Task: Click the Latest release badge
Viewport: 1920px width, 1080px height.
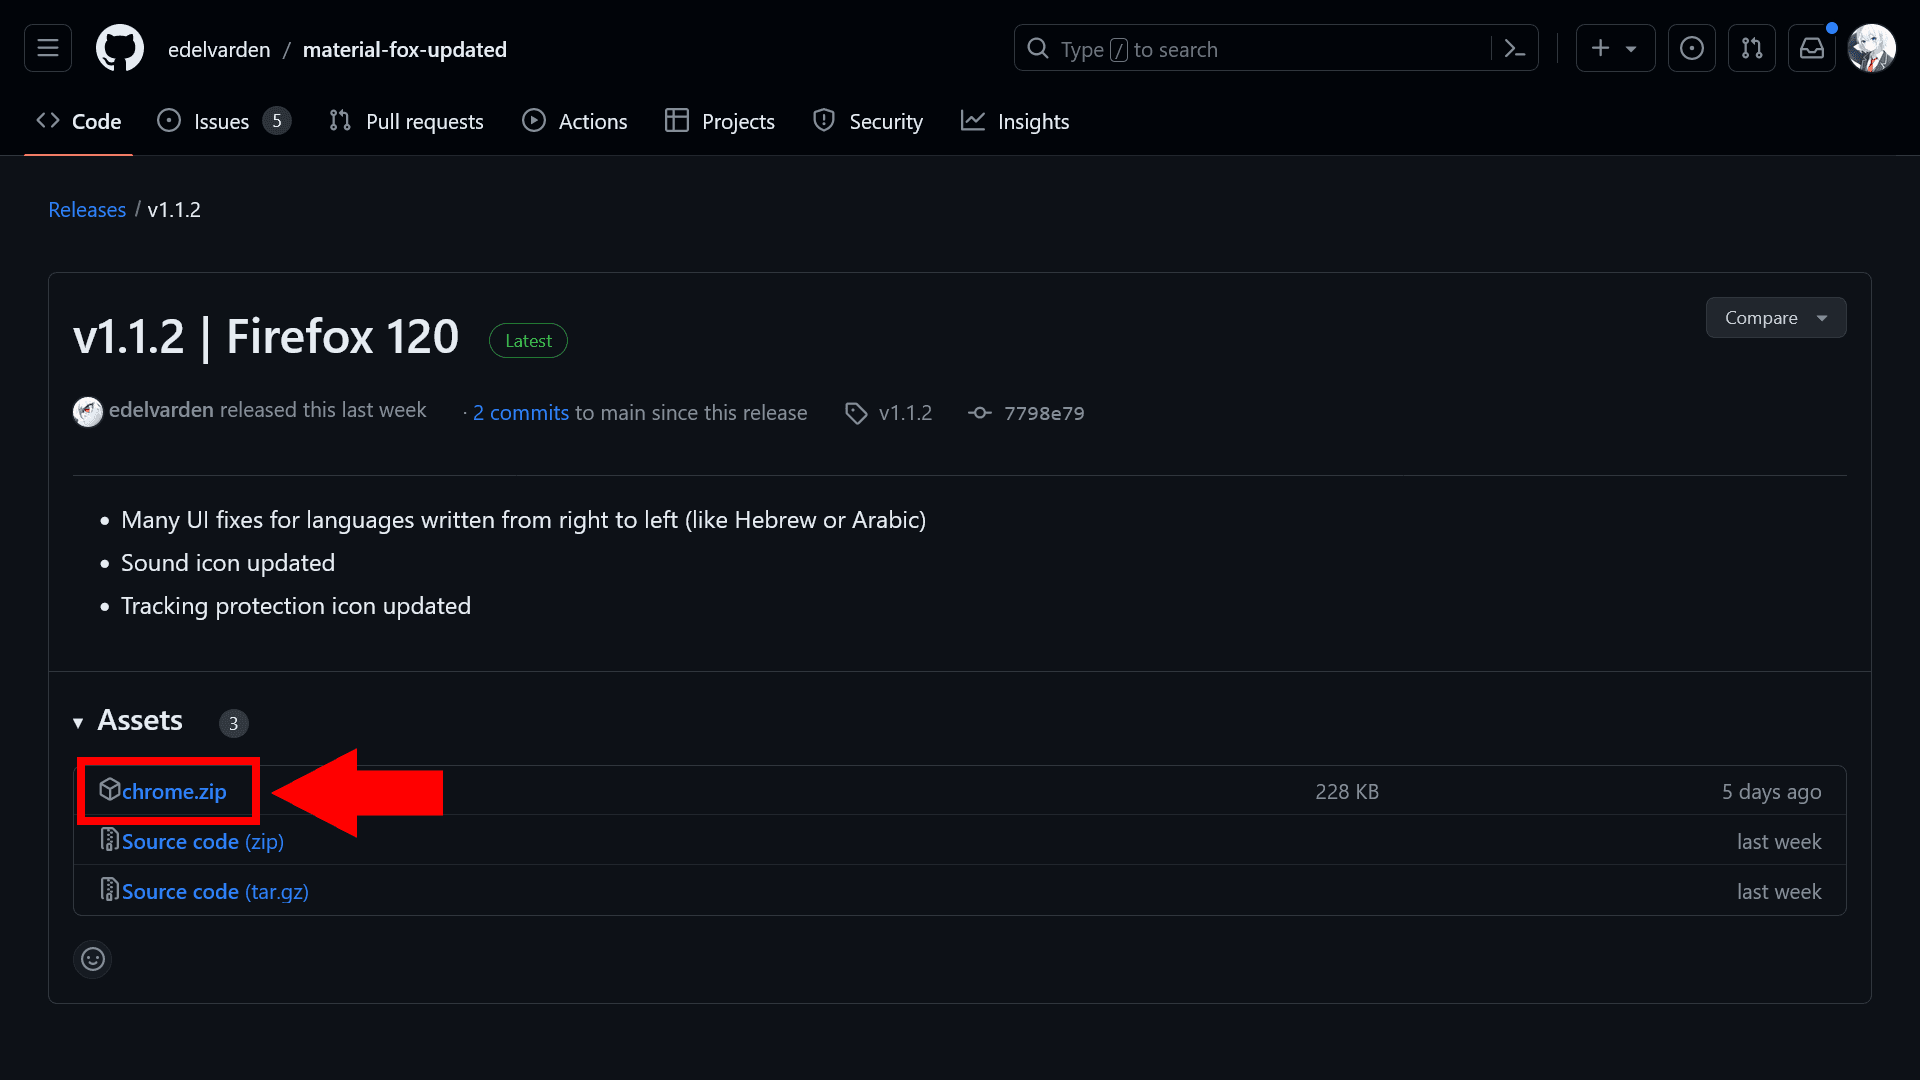Action: click(528, 341)
